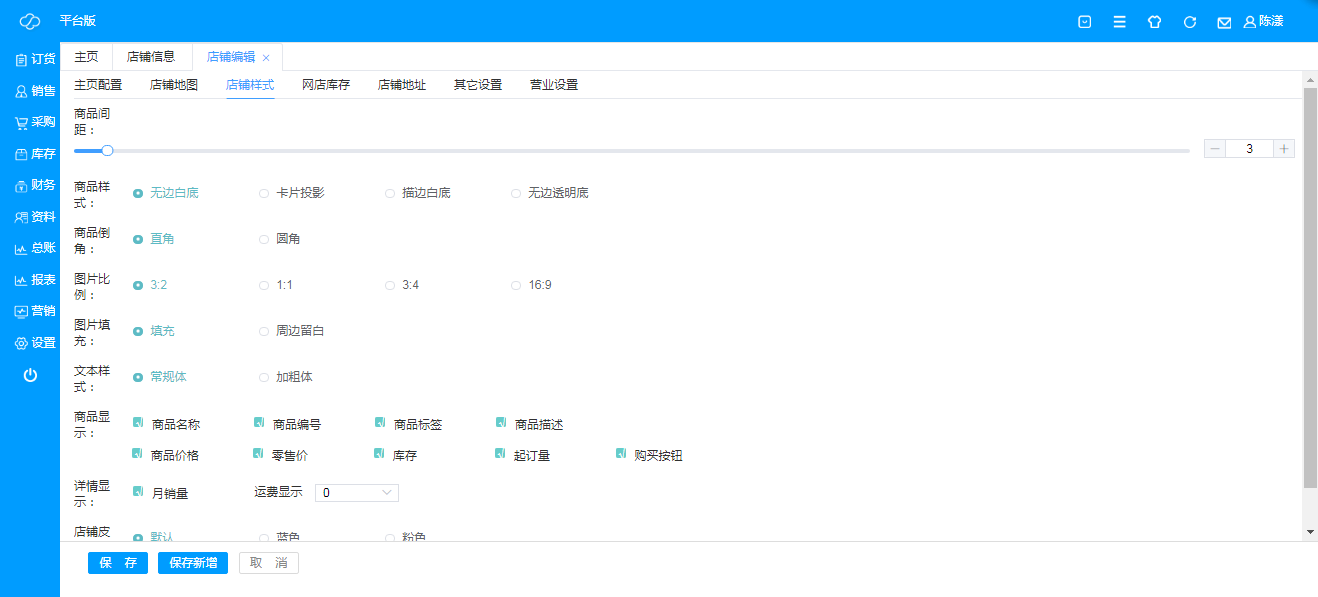Open the 财务 sidebar module
1318x597 pixels.
(35, 185)
